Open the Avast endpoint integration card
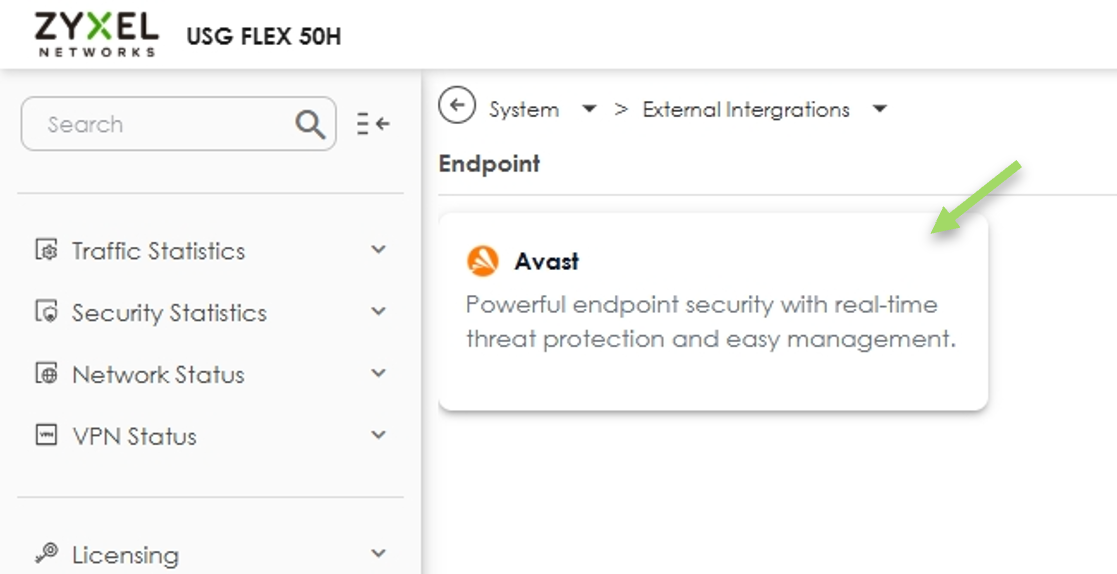The width and height of the screenshot is (1117, 574). (x=713, y=311)
